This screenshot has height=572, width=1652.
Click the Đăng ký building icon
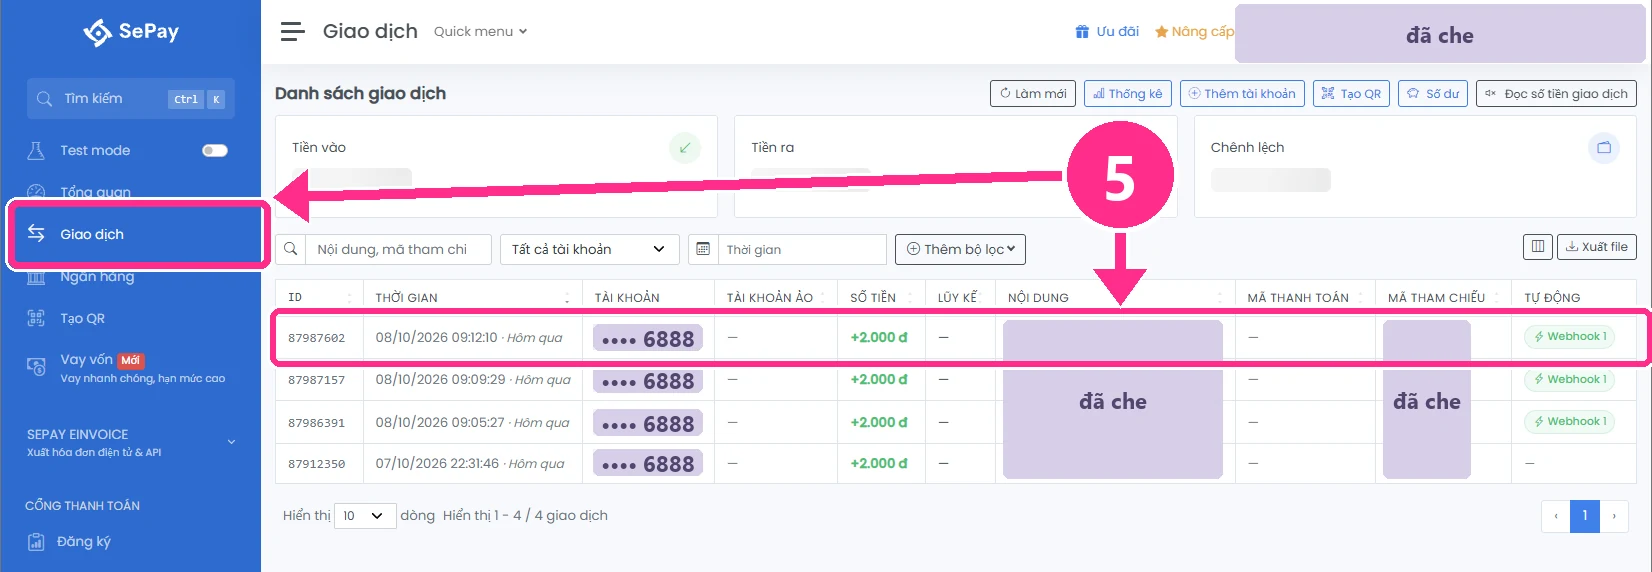click(x=36, y=542)
